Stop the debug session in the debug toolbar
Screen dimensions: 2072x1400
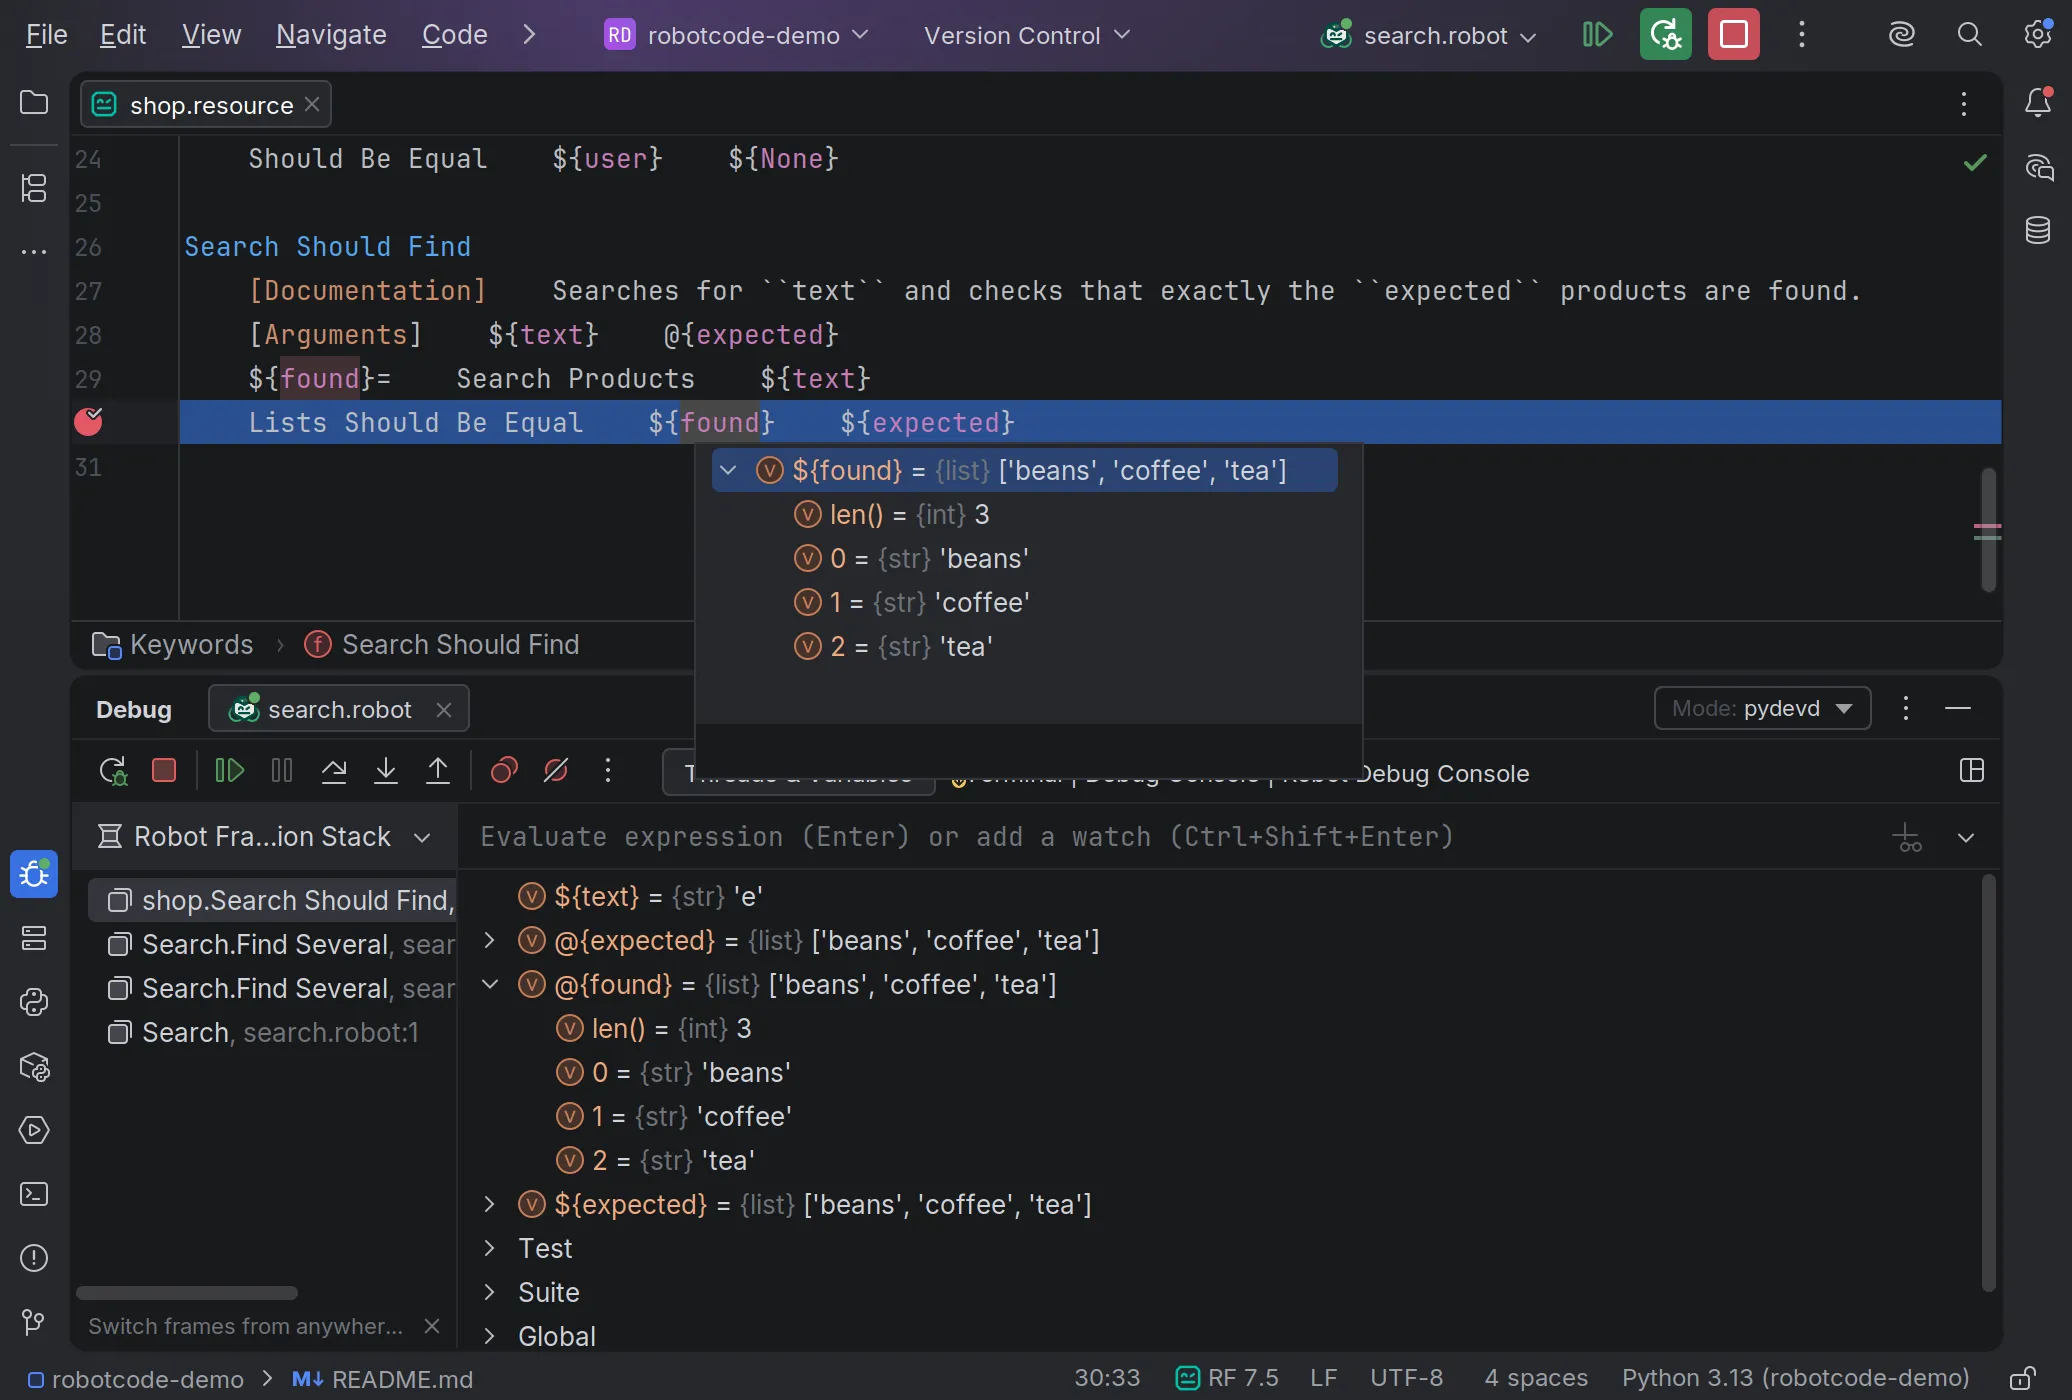[164, 771]
